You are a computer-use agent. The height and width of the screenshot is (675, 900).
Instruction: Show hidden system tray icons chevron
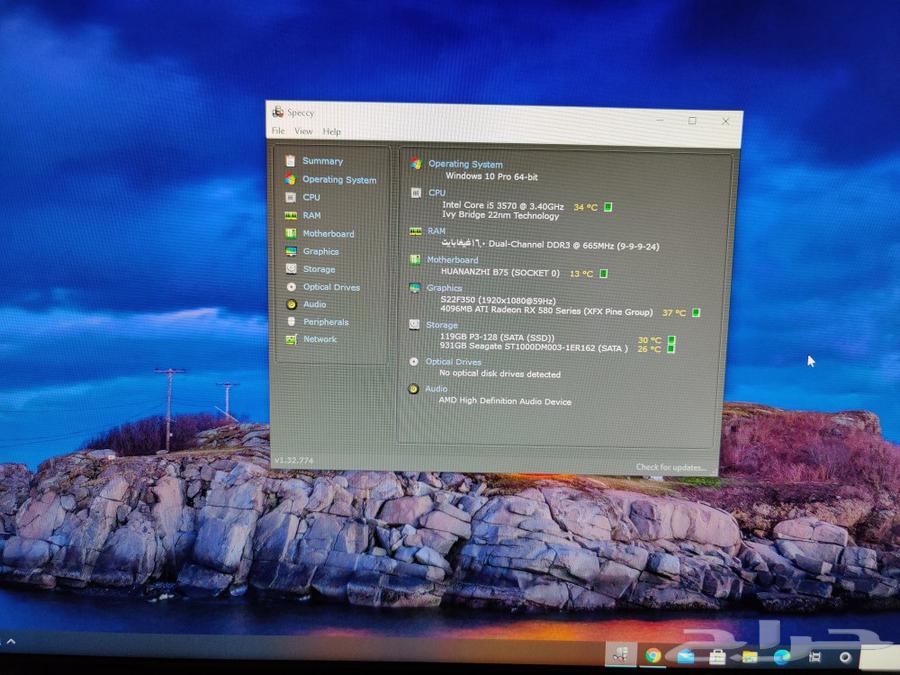(11, 641)
